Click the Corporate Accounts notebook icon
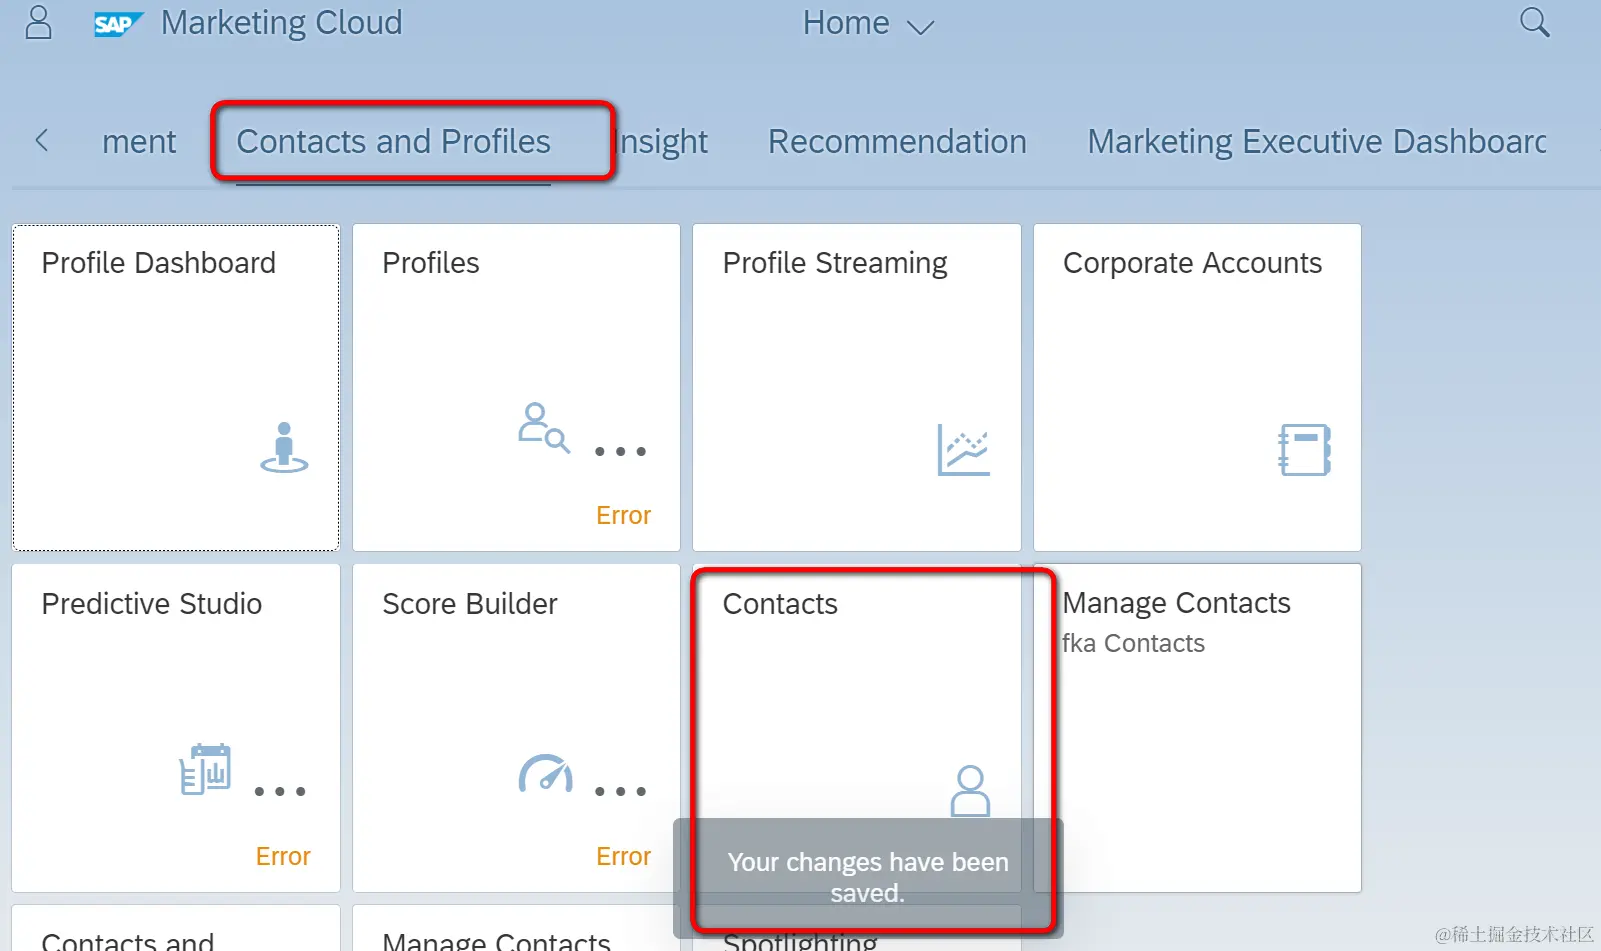The width and height of the screenshot is (1601, 951). pyautogui.click(x=1305, y=450)
